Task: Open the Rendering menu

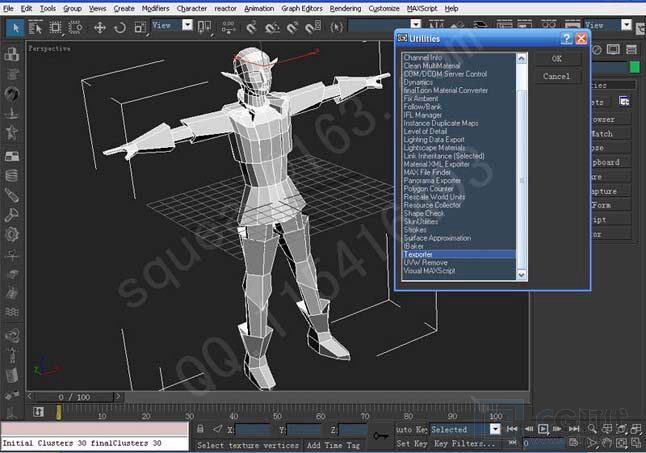Action: (345, 8)
